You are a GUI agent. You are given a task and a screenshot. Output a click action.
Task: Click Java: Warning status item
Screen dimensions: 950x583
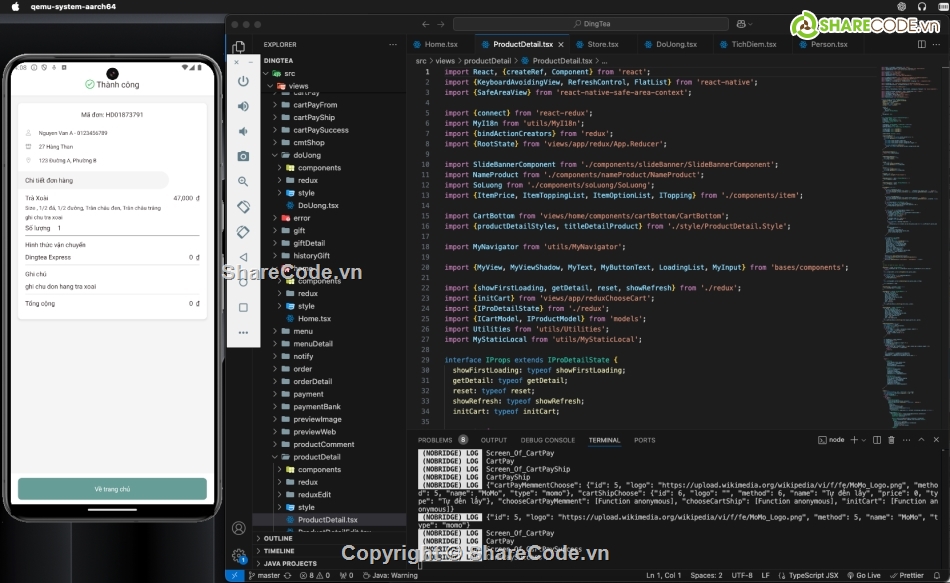point(390,576)
